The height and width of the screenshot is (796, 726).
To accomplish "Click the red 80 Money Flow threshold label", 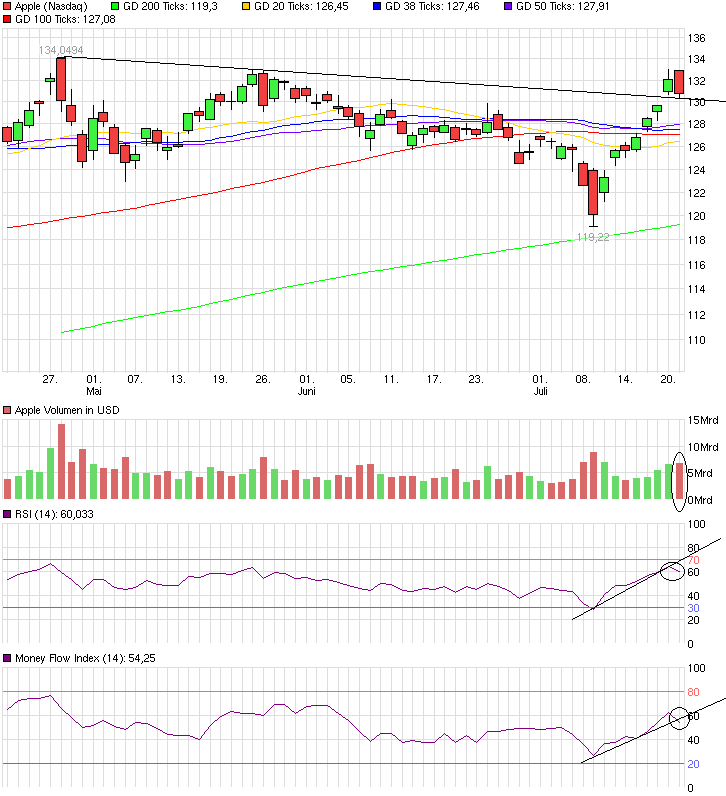I will click(x=694, y=692).
